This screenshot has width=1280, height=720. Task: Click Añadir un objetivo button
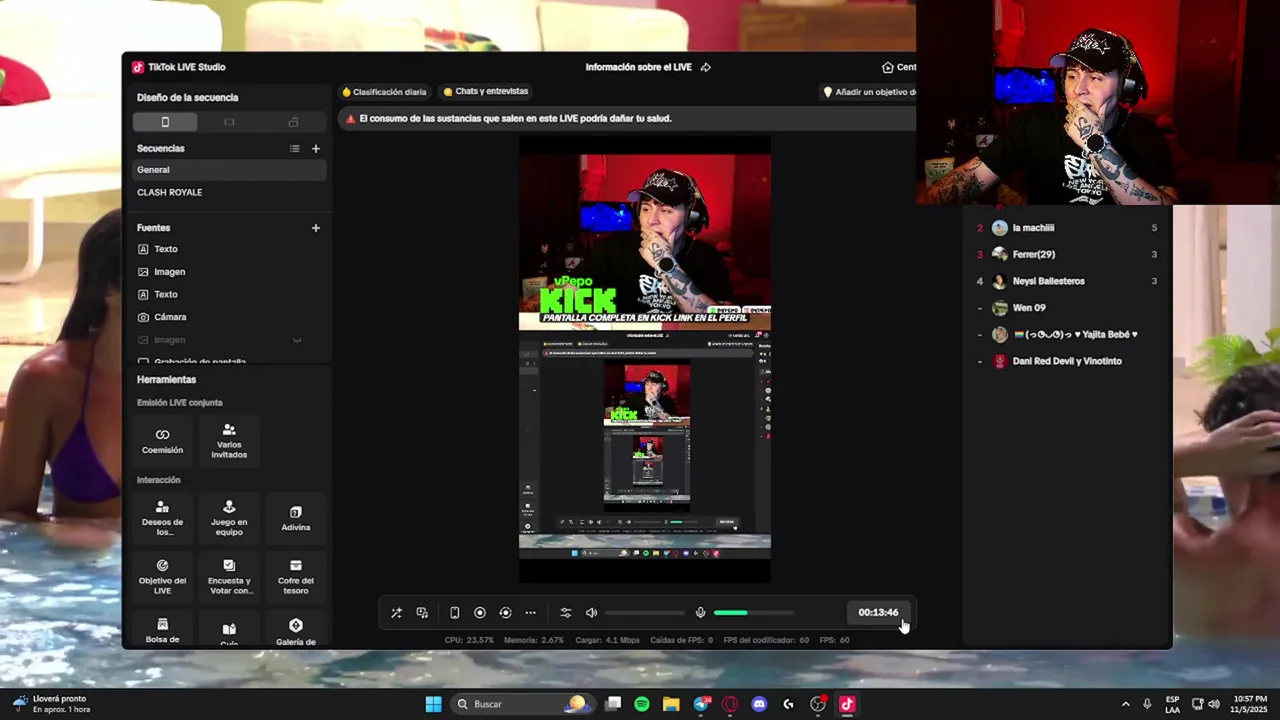pos(869,92)
